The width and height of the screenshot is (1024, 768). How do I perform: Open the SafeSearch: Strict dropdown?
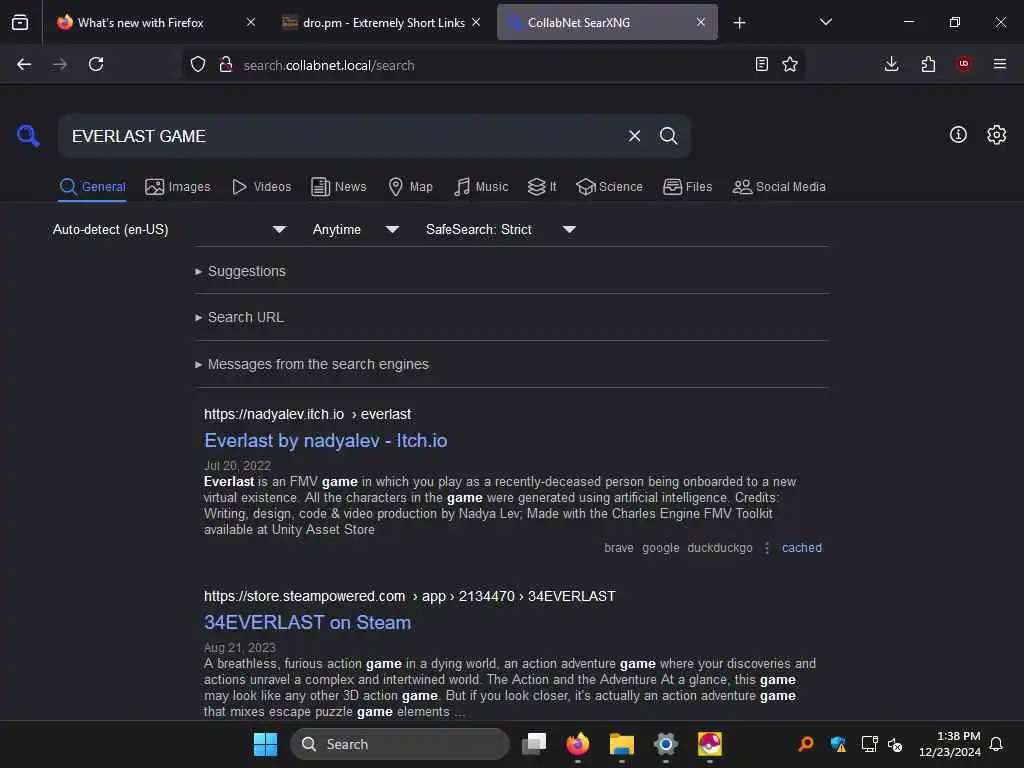500,229
